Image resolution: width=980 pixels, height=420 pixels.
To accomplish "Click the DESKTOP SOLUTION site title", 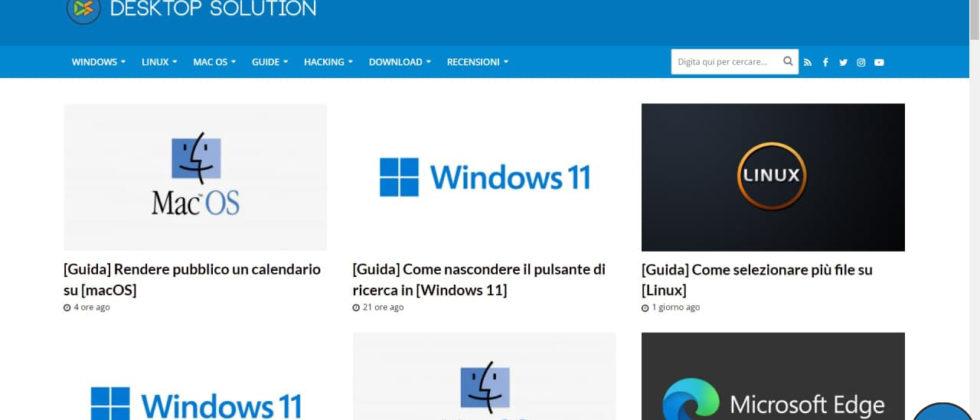I will pyautogui.click(x=213, y=9).
